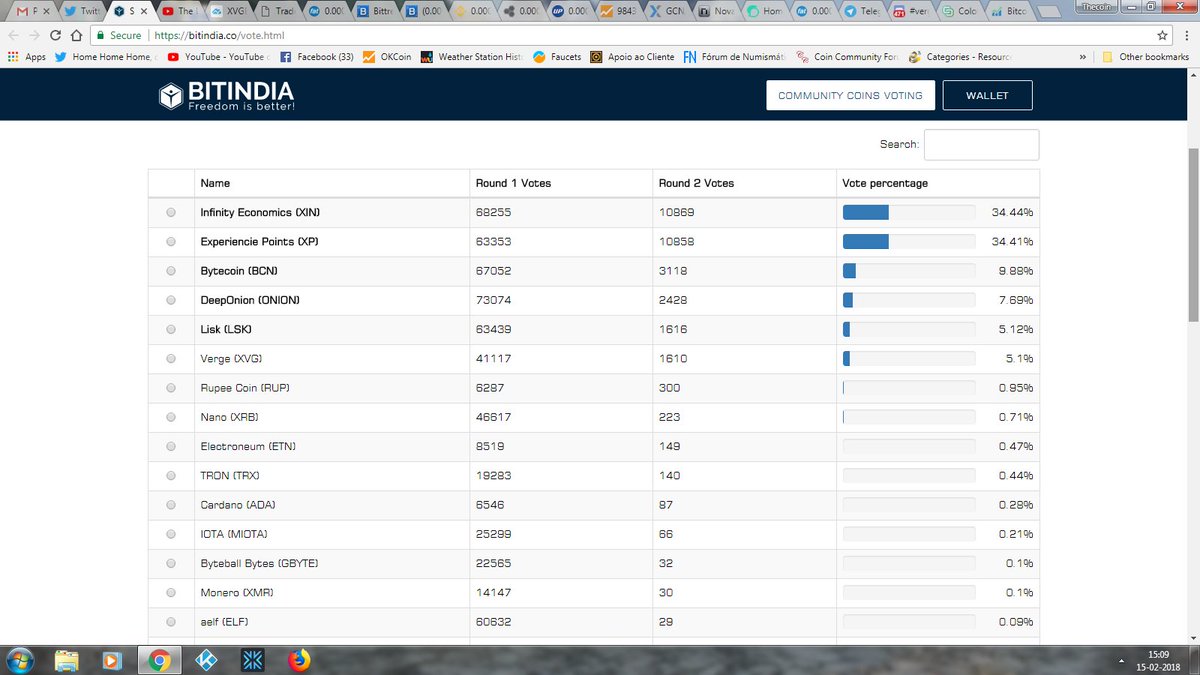Click the 9.88% Bytecoin progress bar

tap(909, 271)
